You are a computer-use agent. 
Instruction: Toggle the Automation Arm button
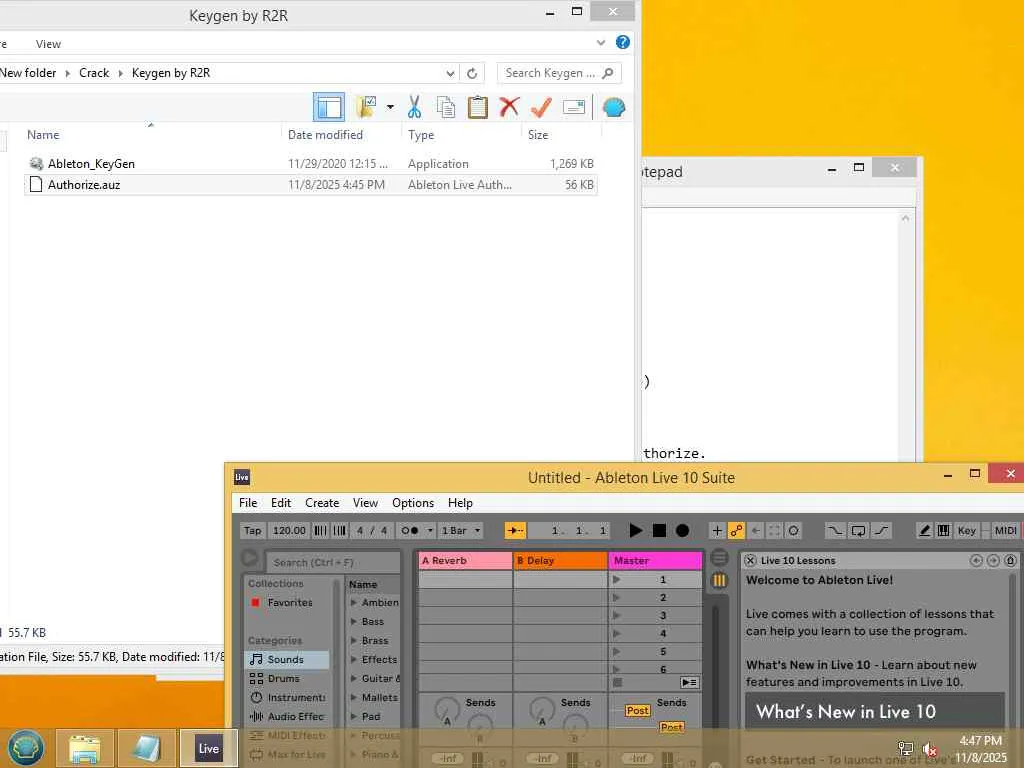736,531
